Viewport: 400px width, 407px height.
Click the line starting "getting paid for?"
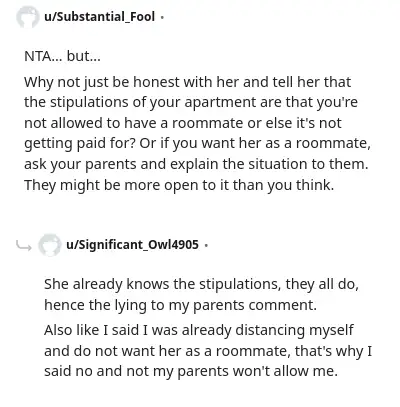point(197,144)
